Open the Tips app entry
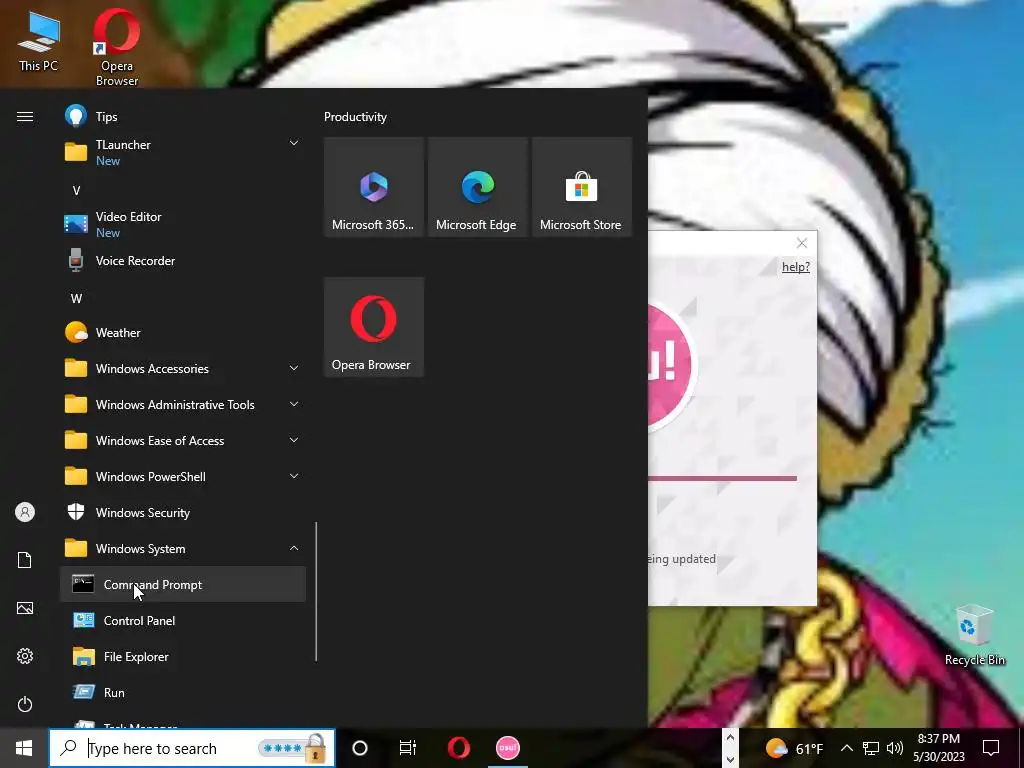The width and height of the screenshot is (1024, 768). pyautogui.click(x=183, y=117)
